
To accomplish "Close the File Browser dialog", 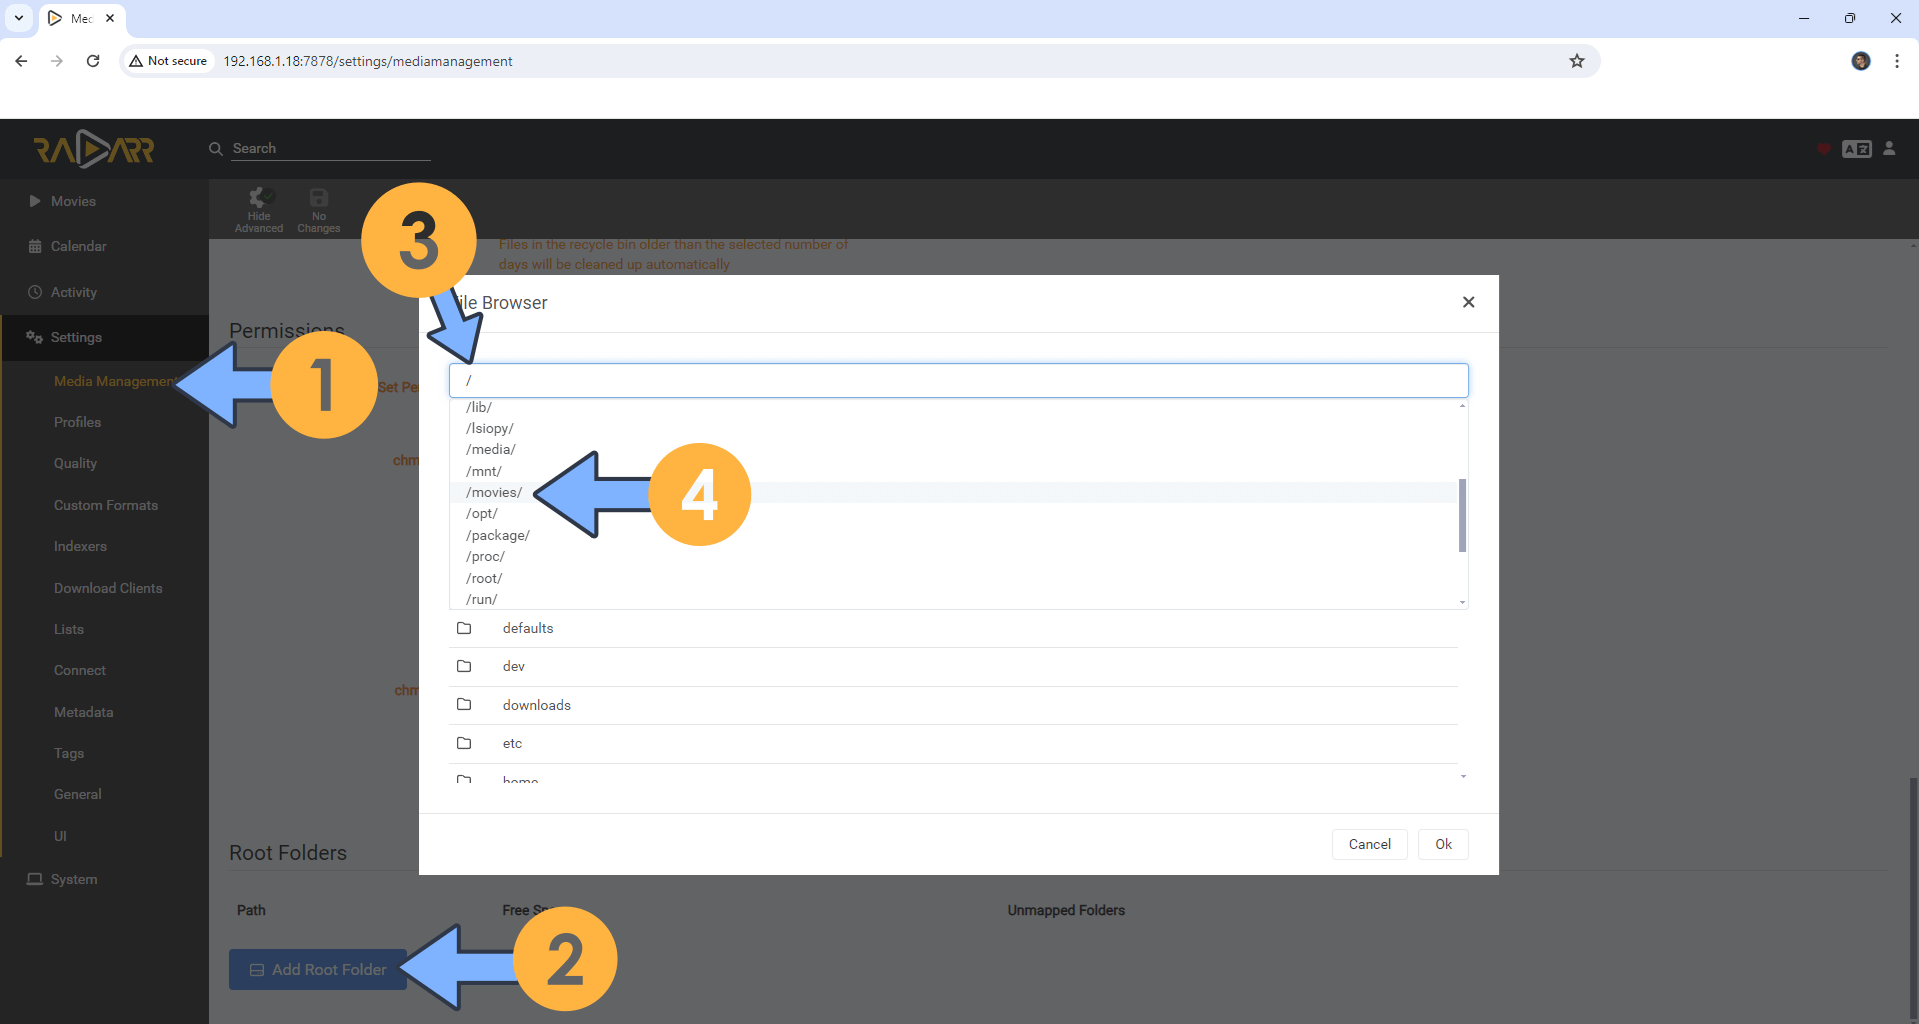I will click(x=1468, y=302).
